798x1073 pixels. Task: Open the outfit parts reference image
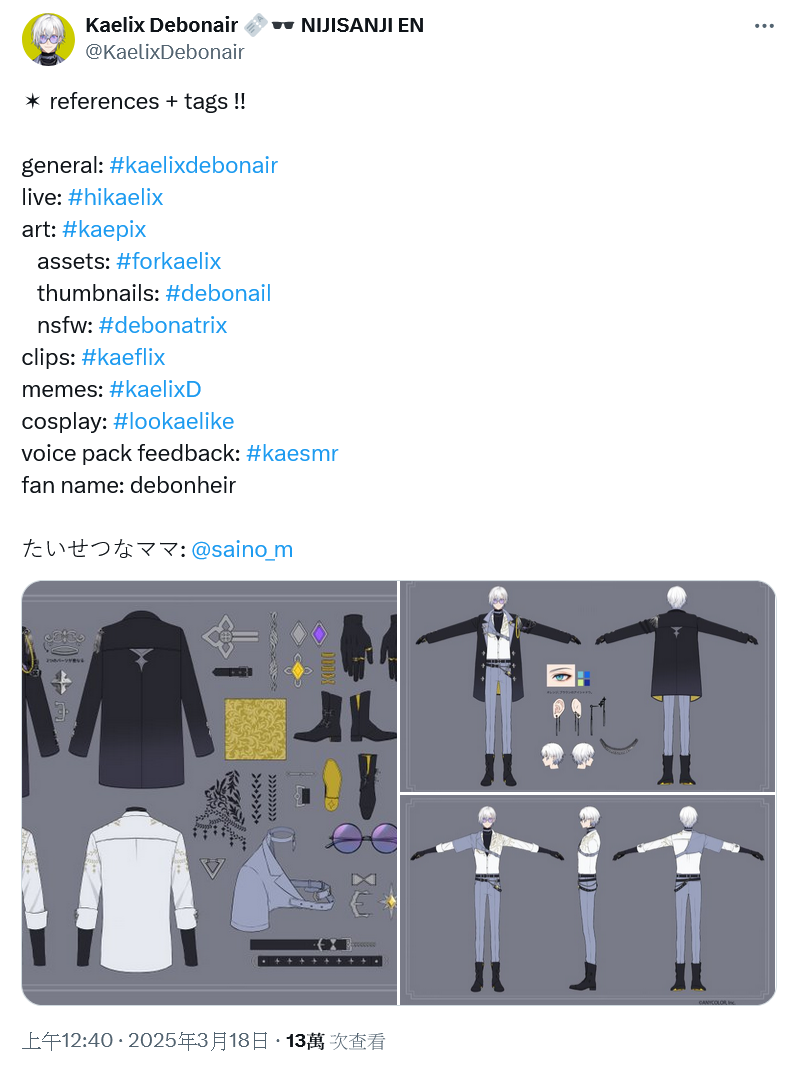[x=209, y=793]
